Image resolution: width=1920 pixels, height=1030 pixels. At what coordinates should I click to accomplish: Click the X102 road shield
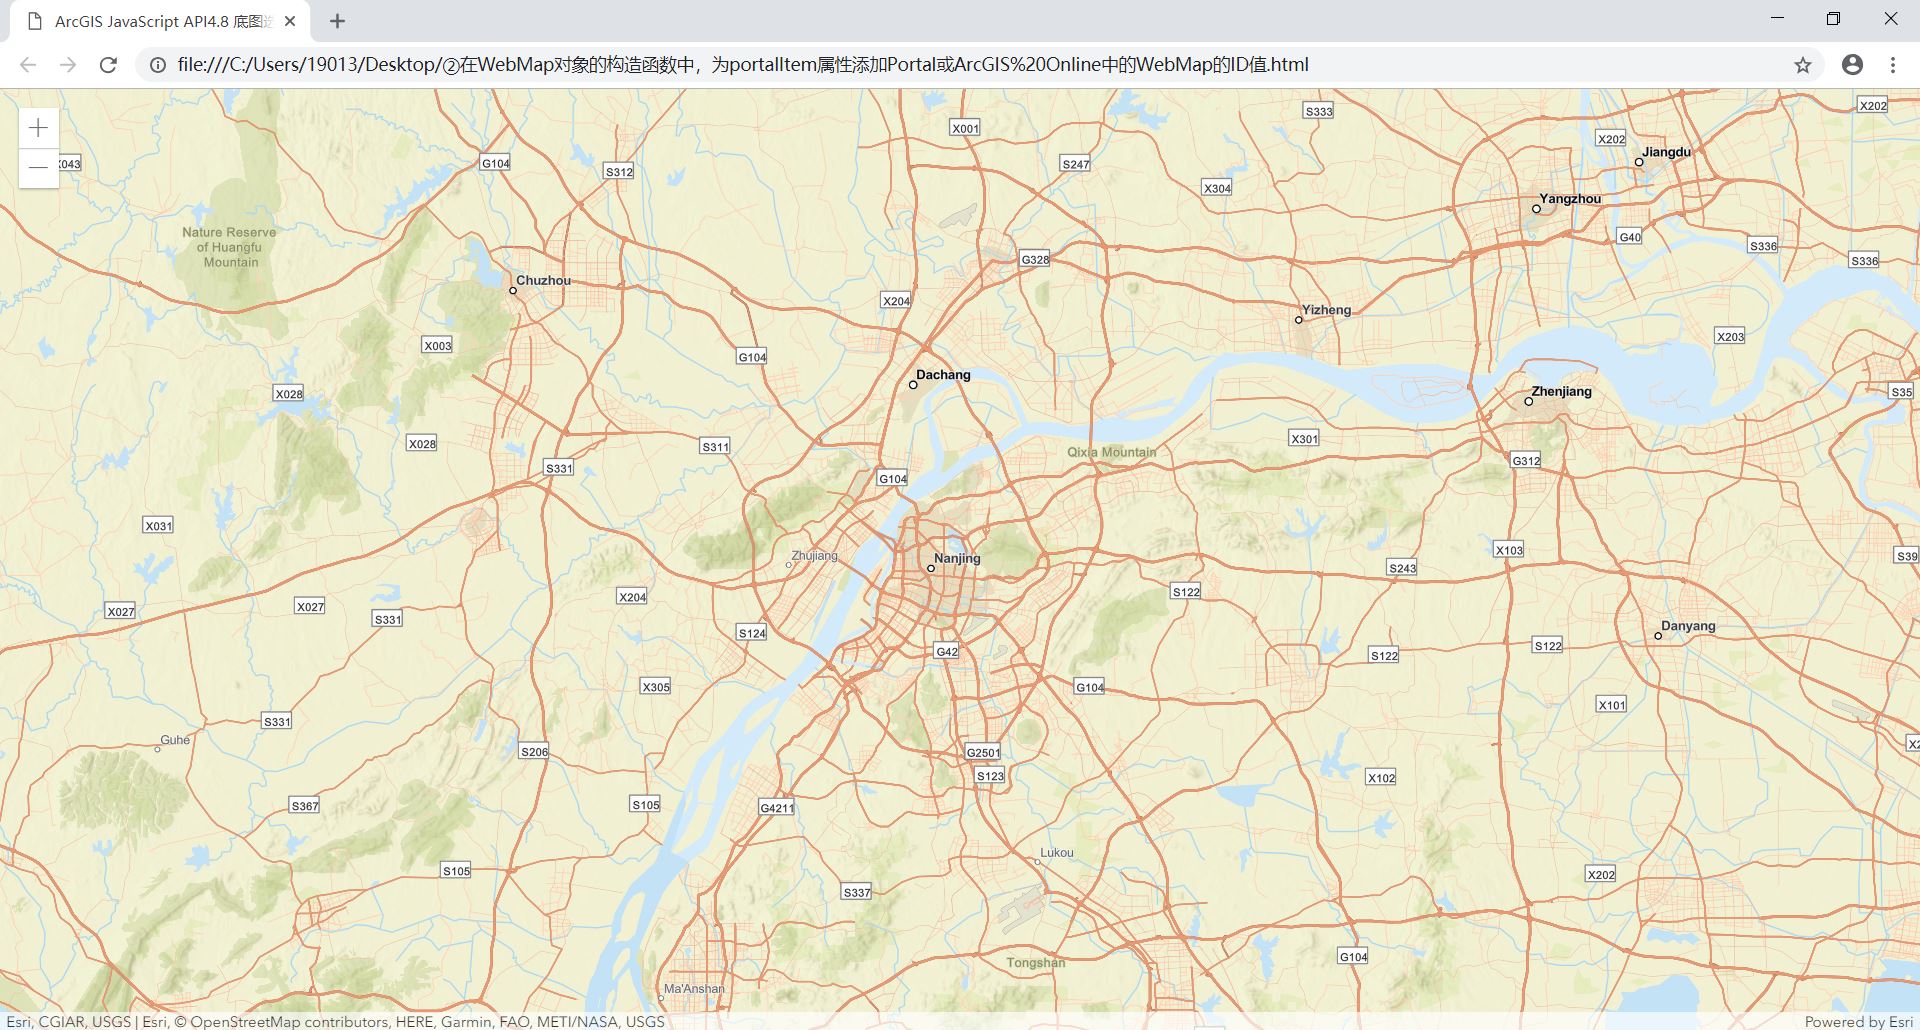[1381, 777]
